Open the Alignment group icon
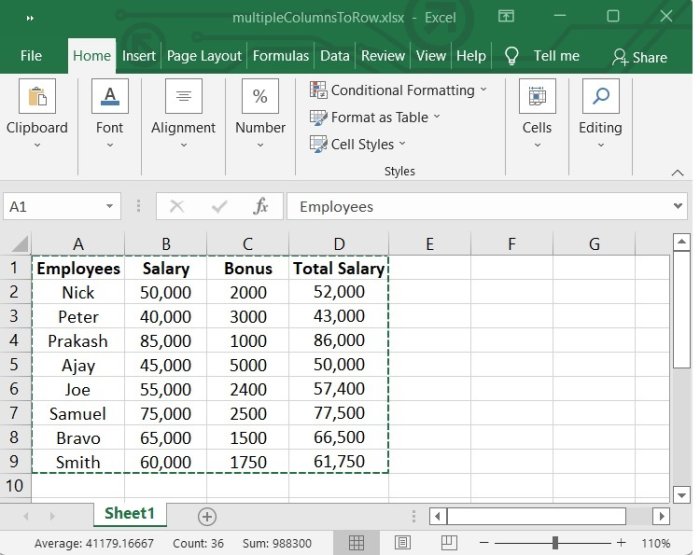 click(183, 97)
